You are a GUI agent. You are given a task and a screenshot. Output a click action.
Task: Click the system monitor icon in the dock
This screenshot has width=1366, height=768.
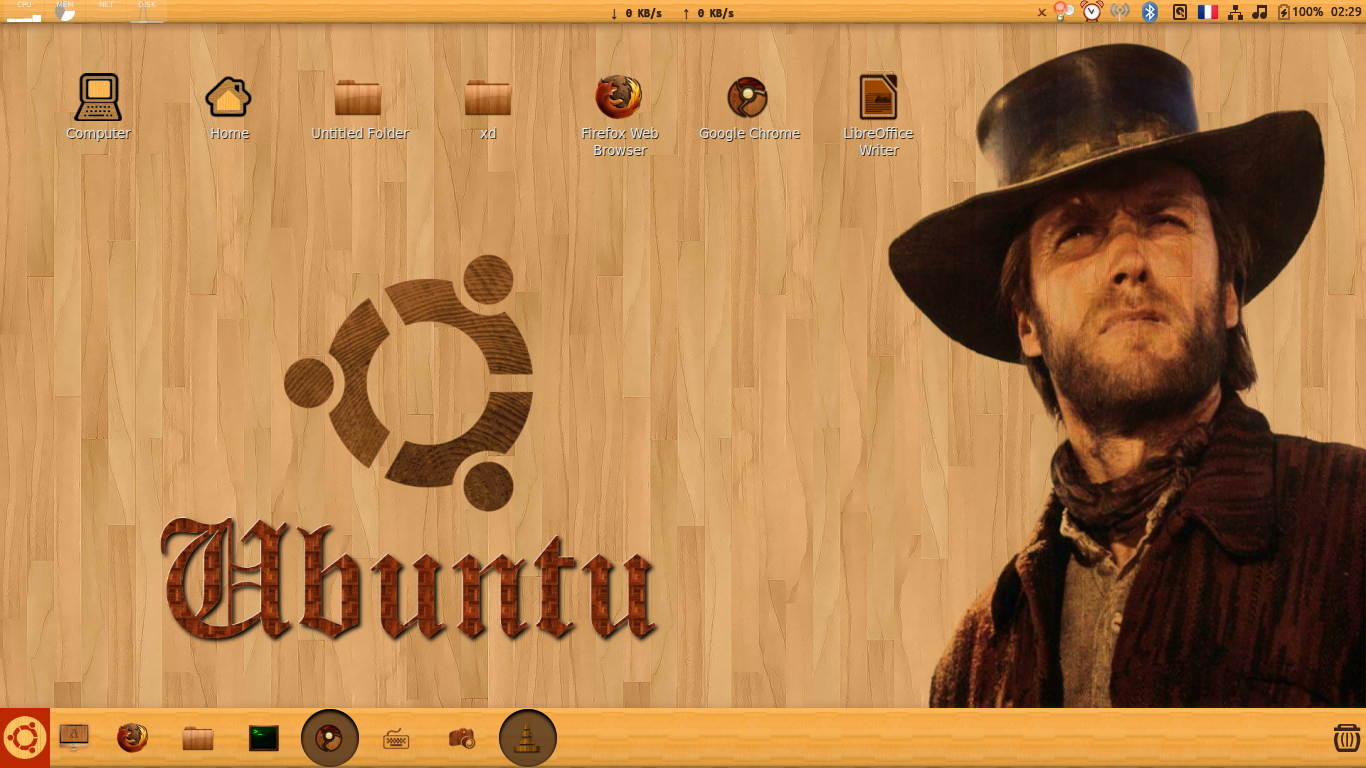click(x=74, y=738)
